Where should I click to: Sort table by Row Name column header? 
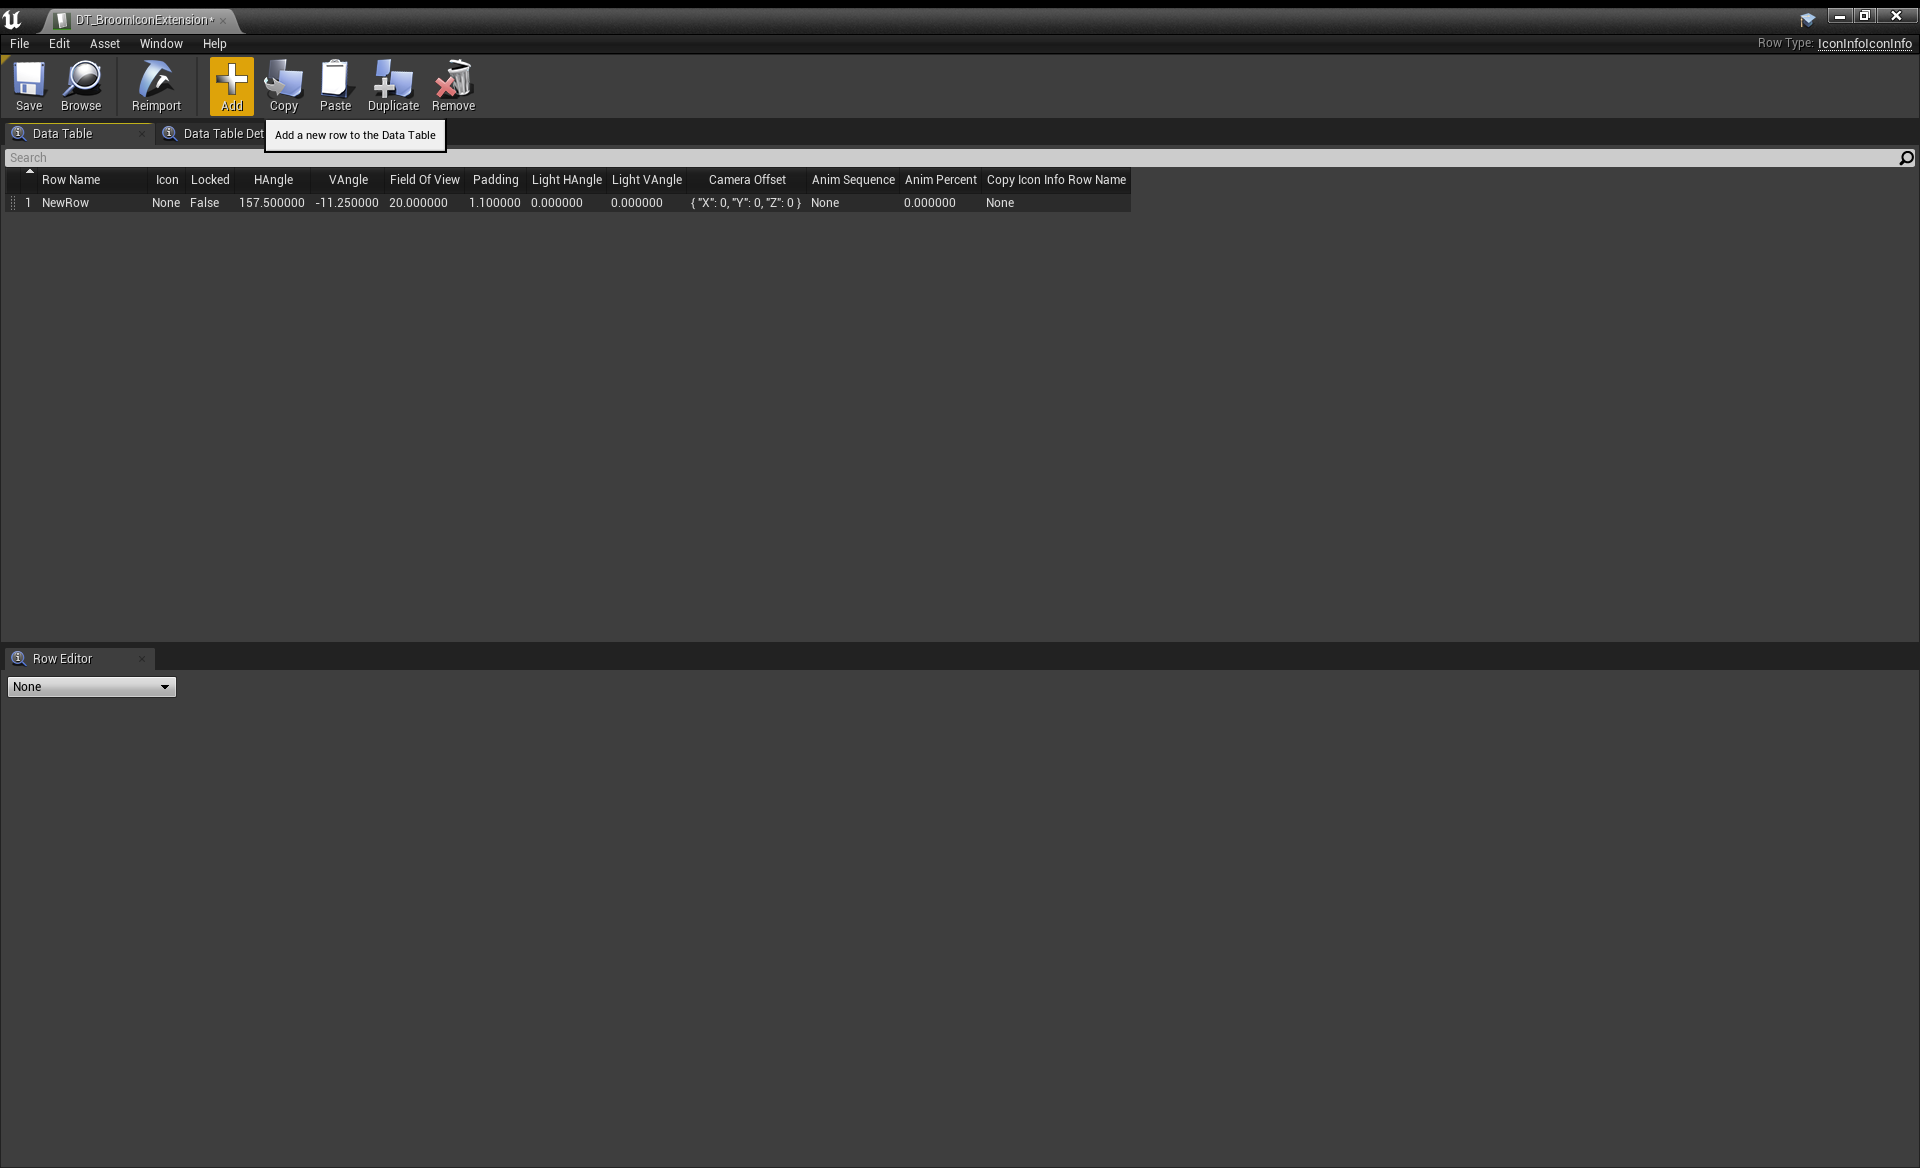[71, 180]
